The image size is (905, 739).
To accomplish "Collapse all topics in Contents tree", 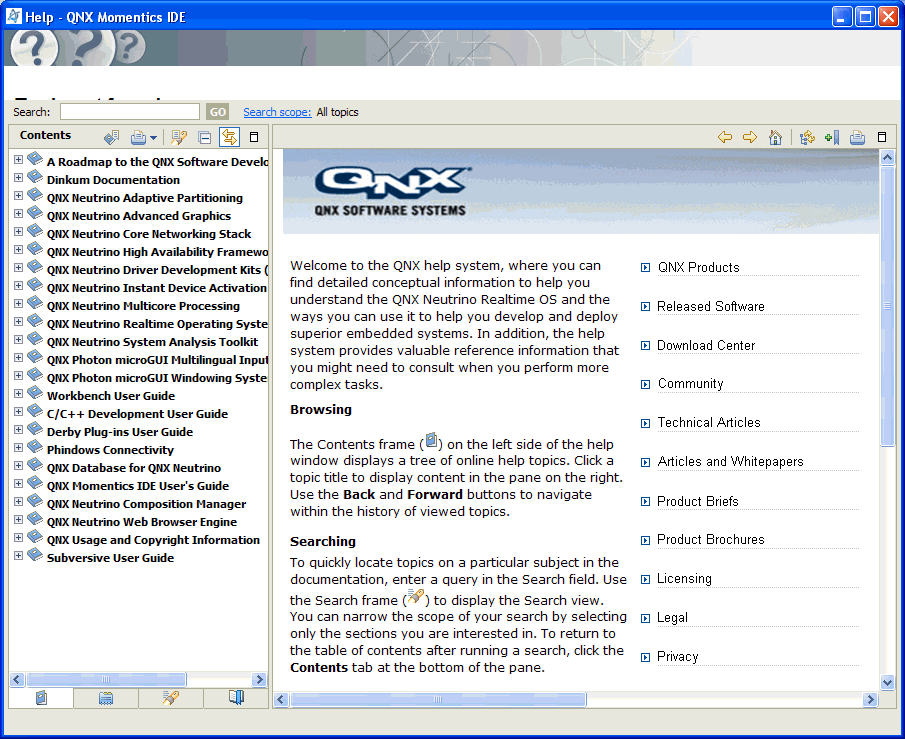I will [x=204, y=137].
